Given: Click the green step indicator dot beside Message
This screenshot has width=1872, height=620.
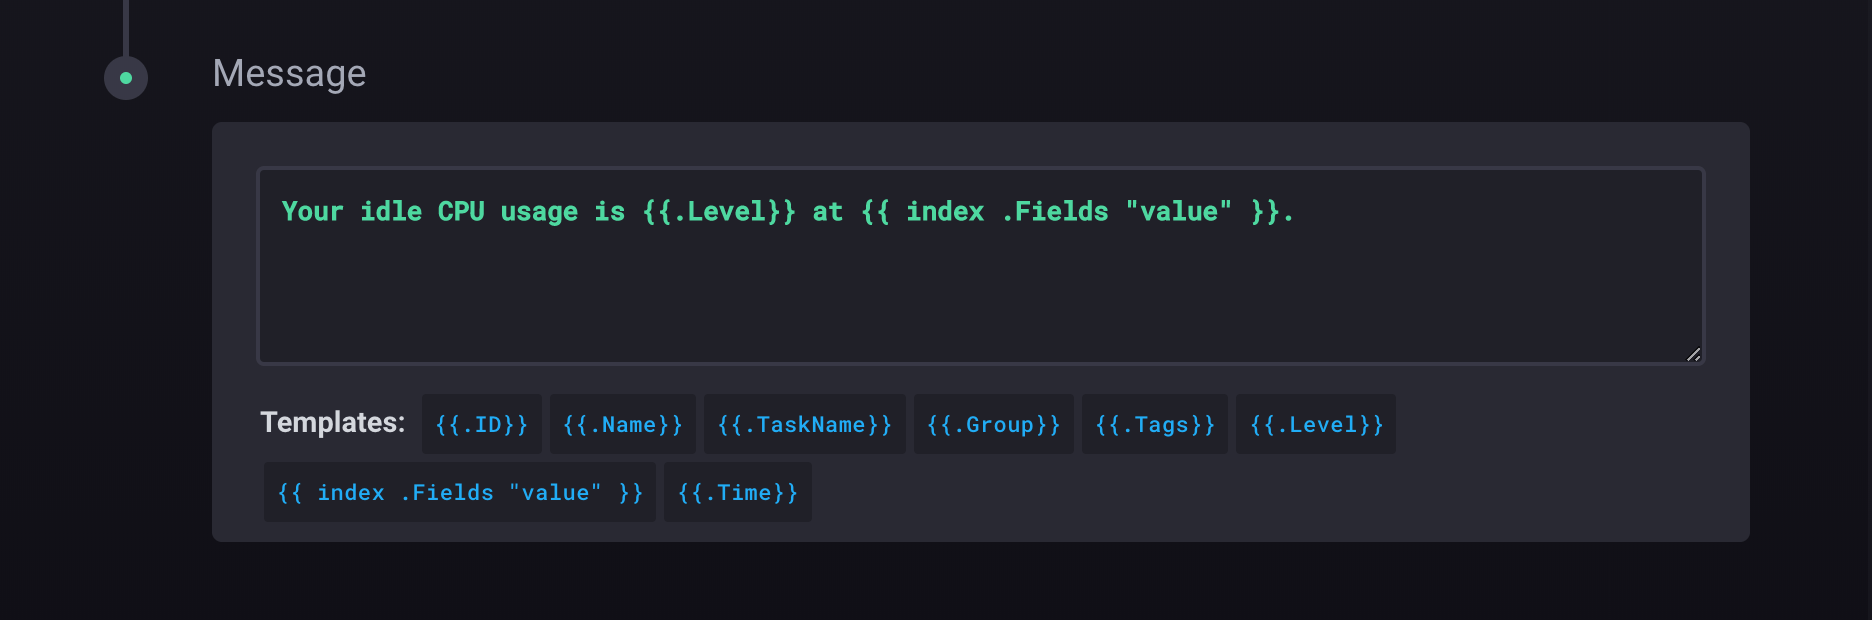Looking at the screenshot, I should pos(126,78).
